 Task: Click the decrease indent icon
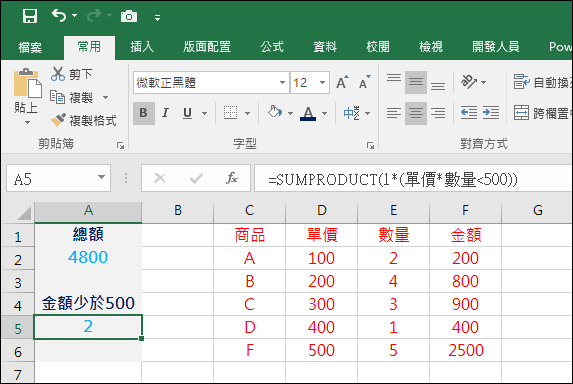(x=469, y=113)
